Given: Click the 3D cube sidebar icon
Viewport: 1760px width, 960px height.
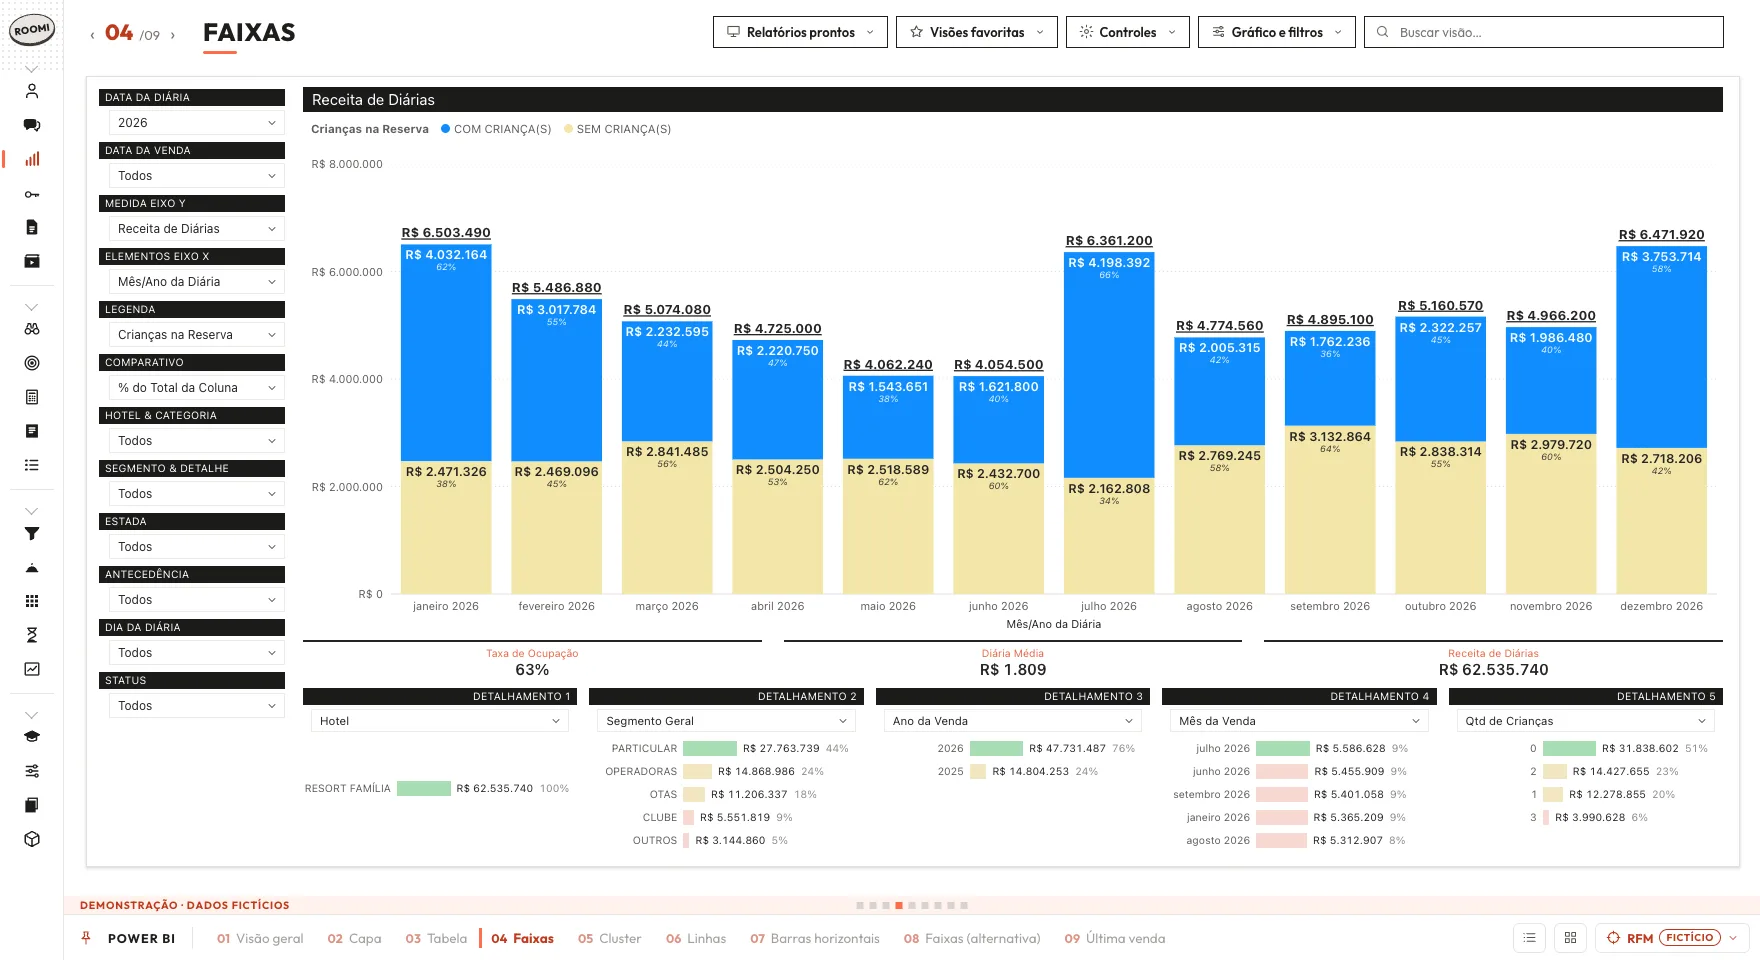Looking at the screenshot, I should (x=32, y=839).
